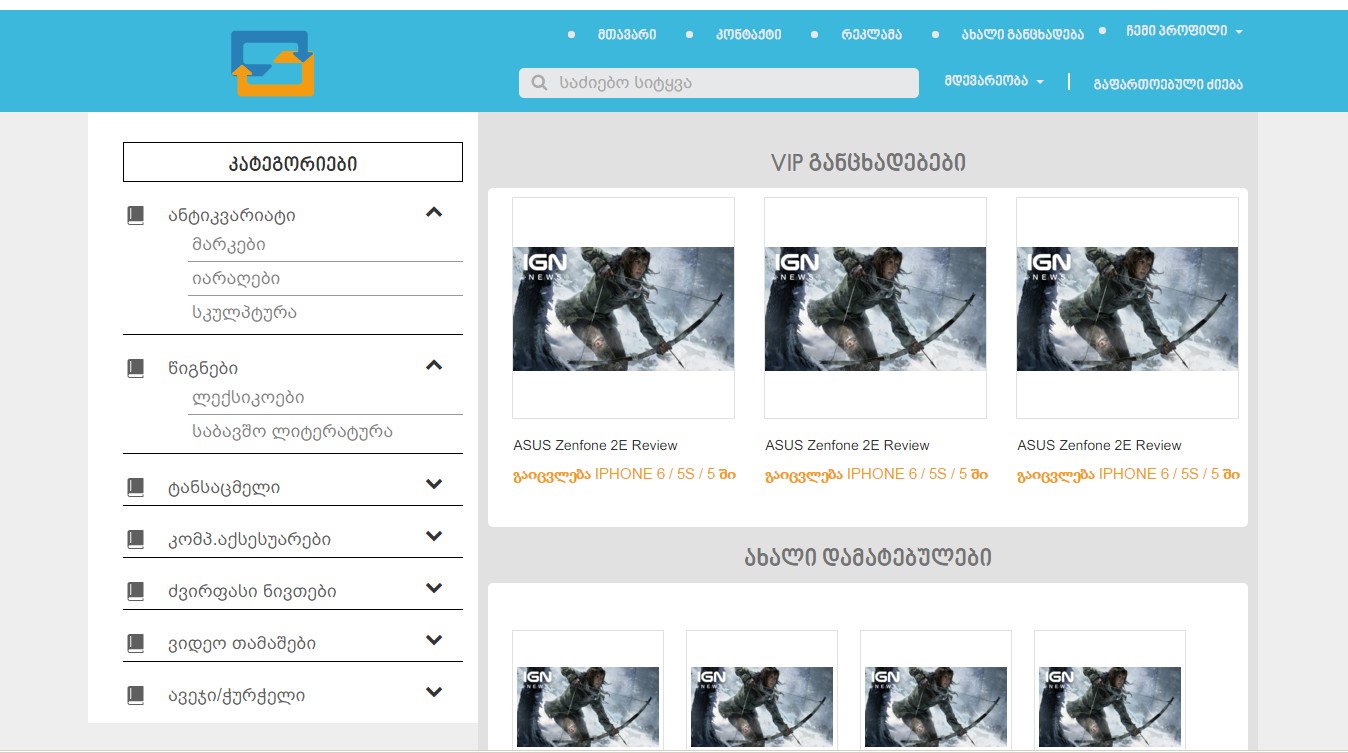1348x753 pixels.
Task: Open the კონტაქტი menu item
Action: tap(748, 34)
